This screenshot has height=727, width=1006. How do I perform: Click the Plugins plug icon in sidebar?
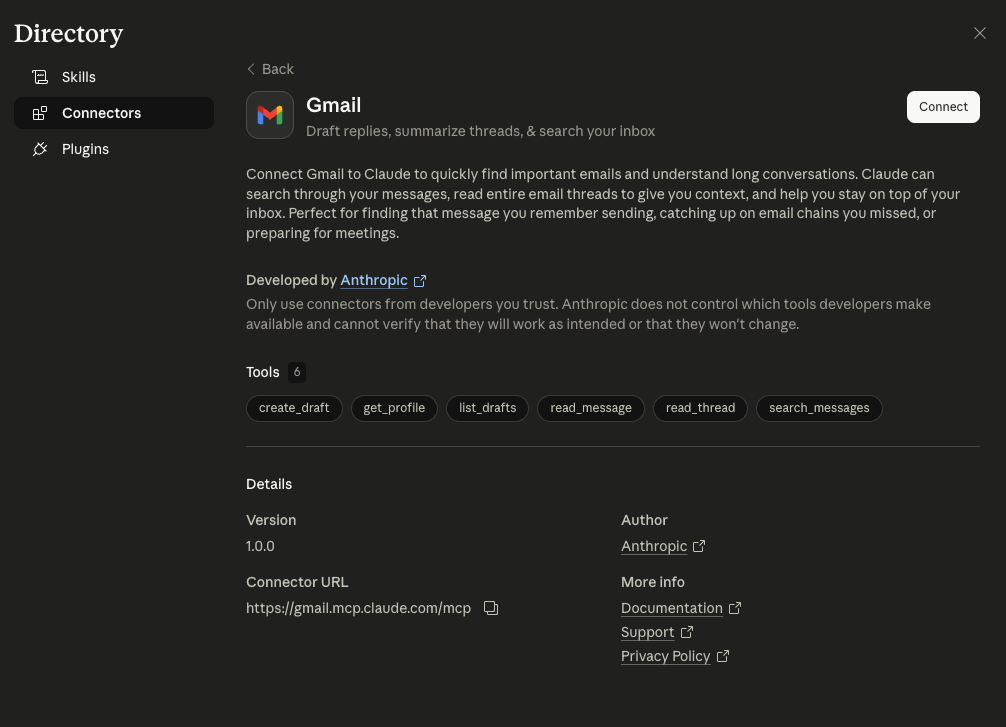coord(40,149)
